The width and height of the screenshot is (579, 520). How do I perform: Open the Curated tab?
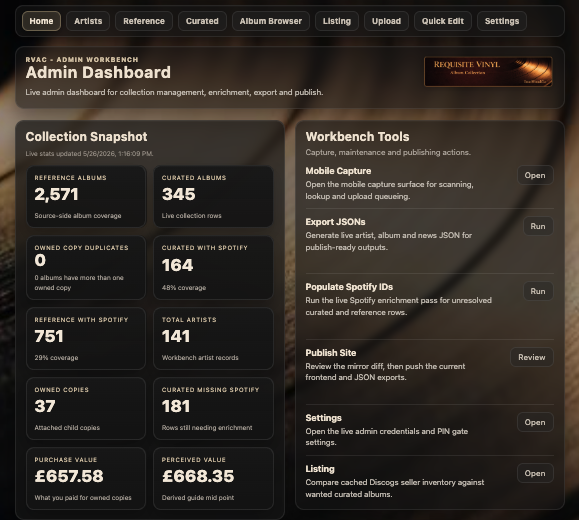[x=202, y=21]
